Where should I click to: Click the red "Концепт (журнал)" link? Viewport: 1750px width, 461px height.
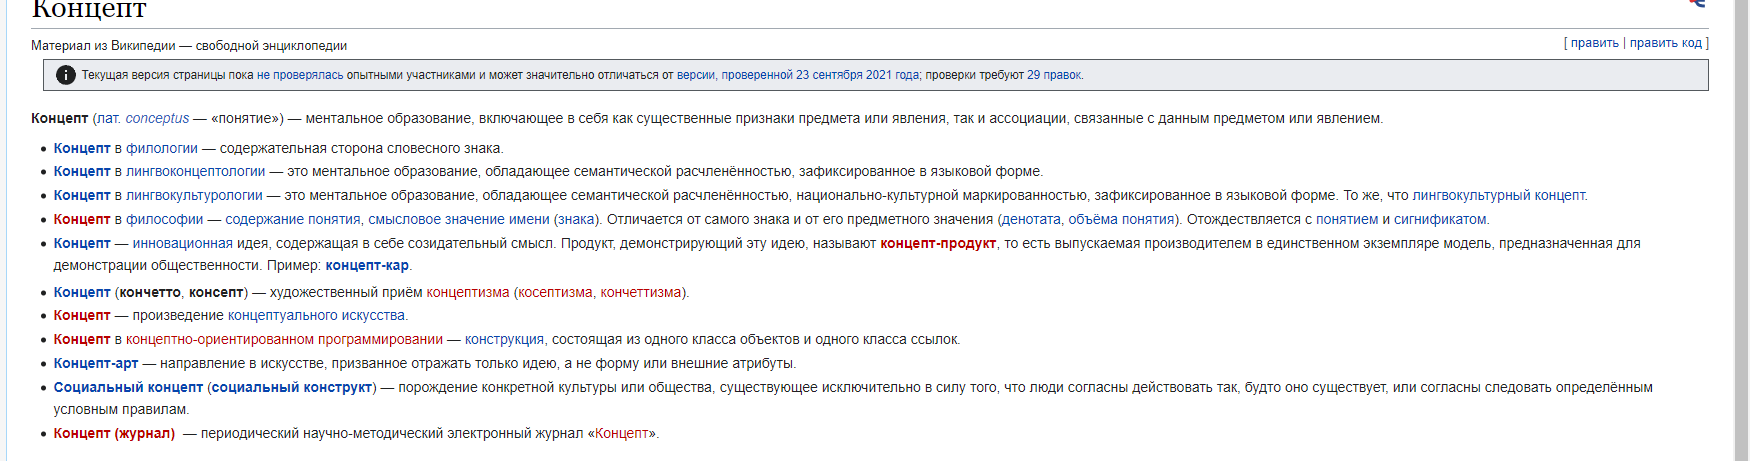click(x=114, y=433)
